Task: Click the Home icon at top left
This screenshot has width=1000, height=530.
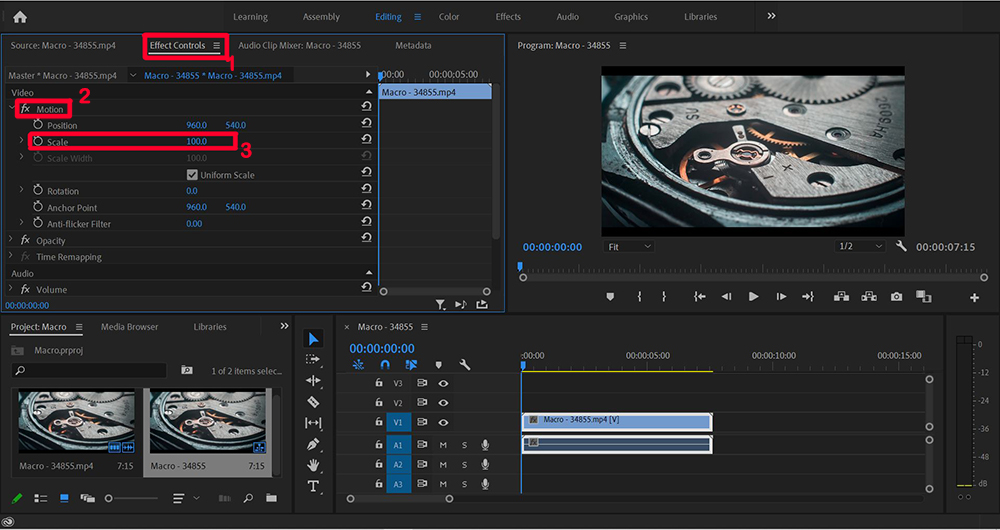Action: click(20, 17)
